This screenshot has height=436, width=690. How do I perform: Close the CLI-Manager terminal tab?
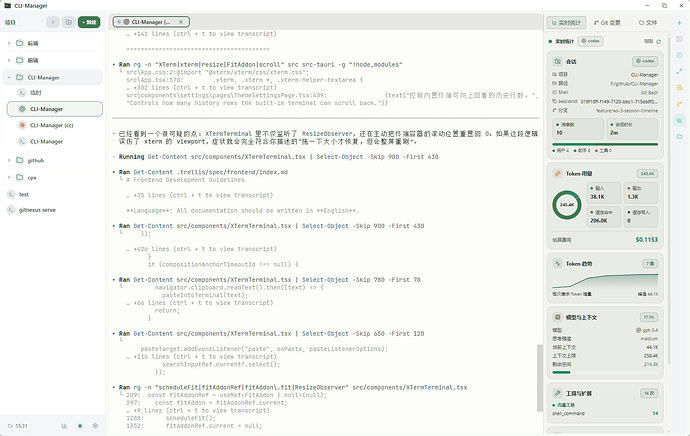click(x=181, y=22)
